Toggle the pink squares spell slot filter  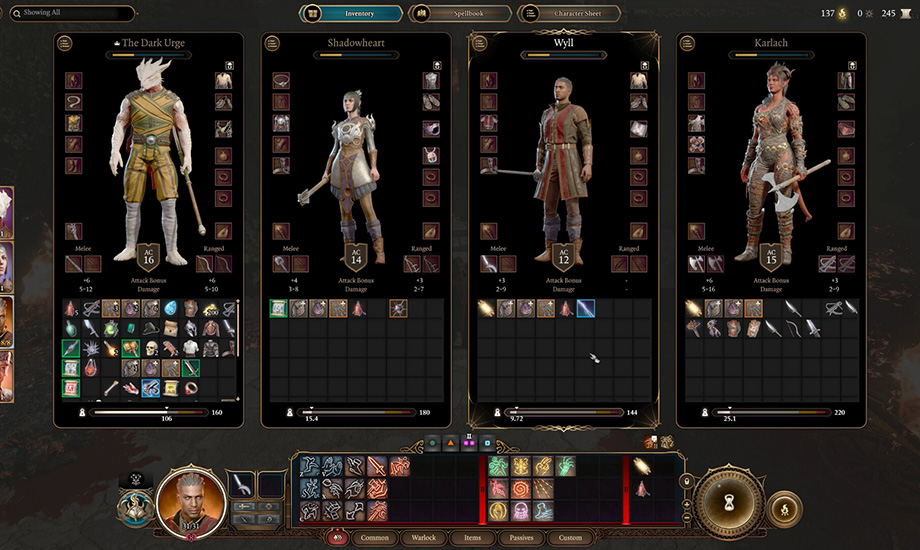point(469,443)
